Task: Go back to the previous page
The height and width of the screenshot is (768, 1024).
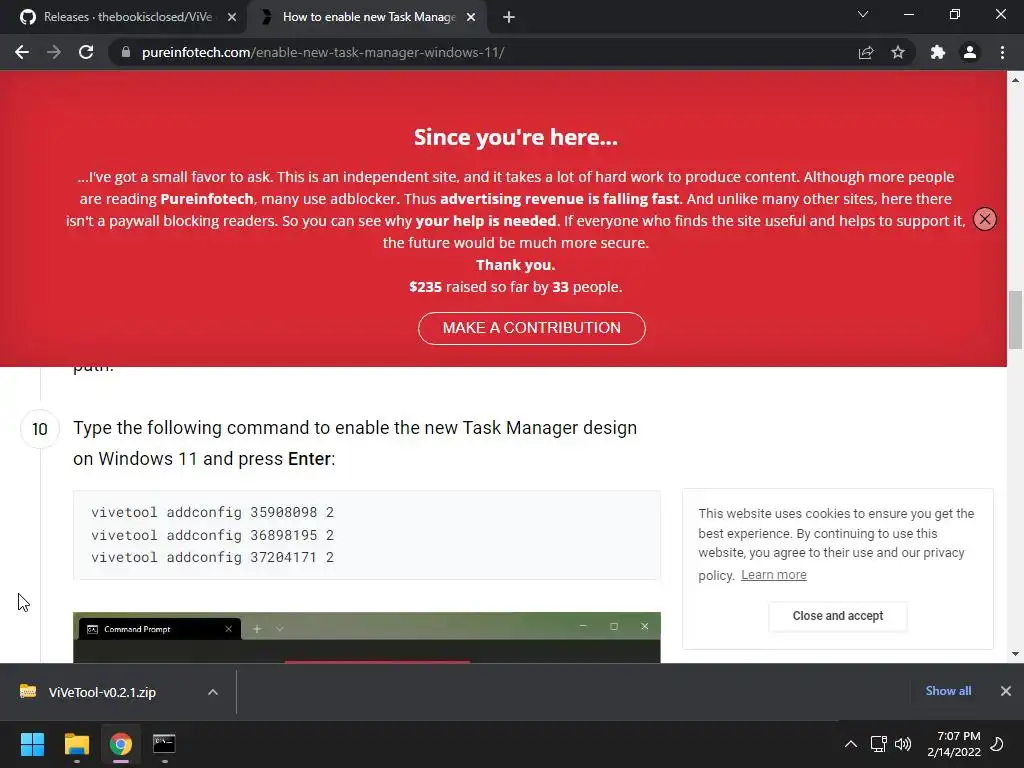Action: (x=22, y=52)
